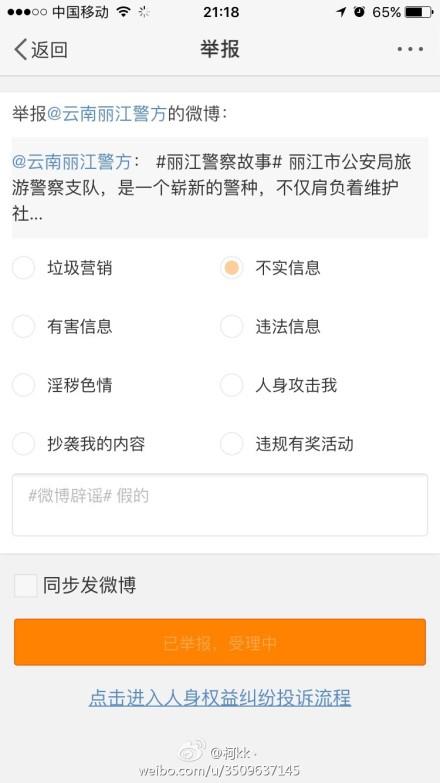Tap the Weibo logo watermark
The image size is (440, 783).
192,752
